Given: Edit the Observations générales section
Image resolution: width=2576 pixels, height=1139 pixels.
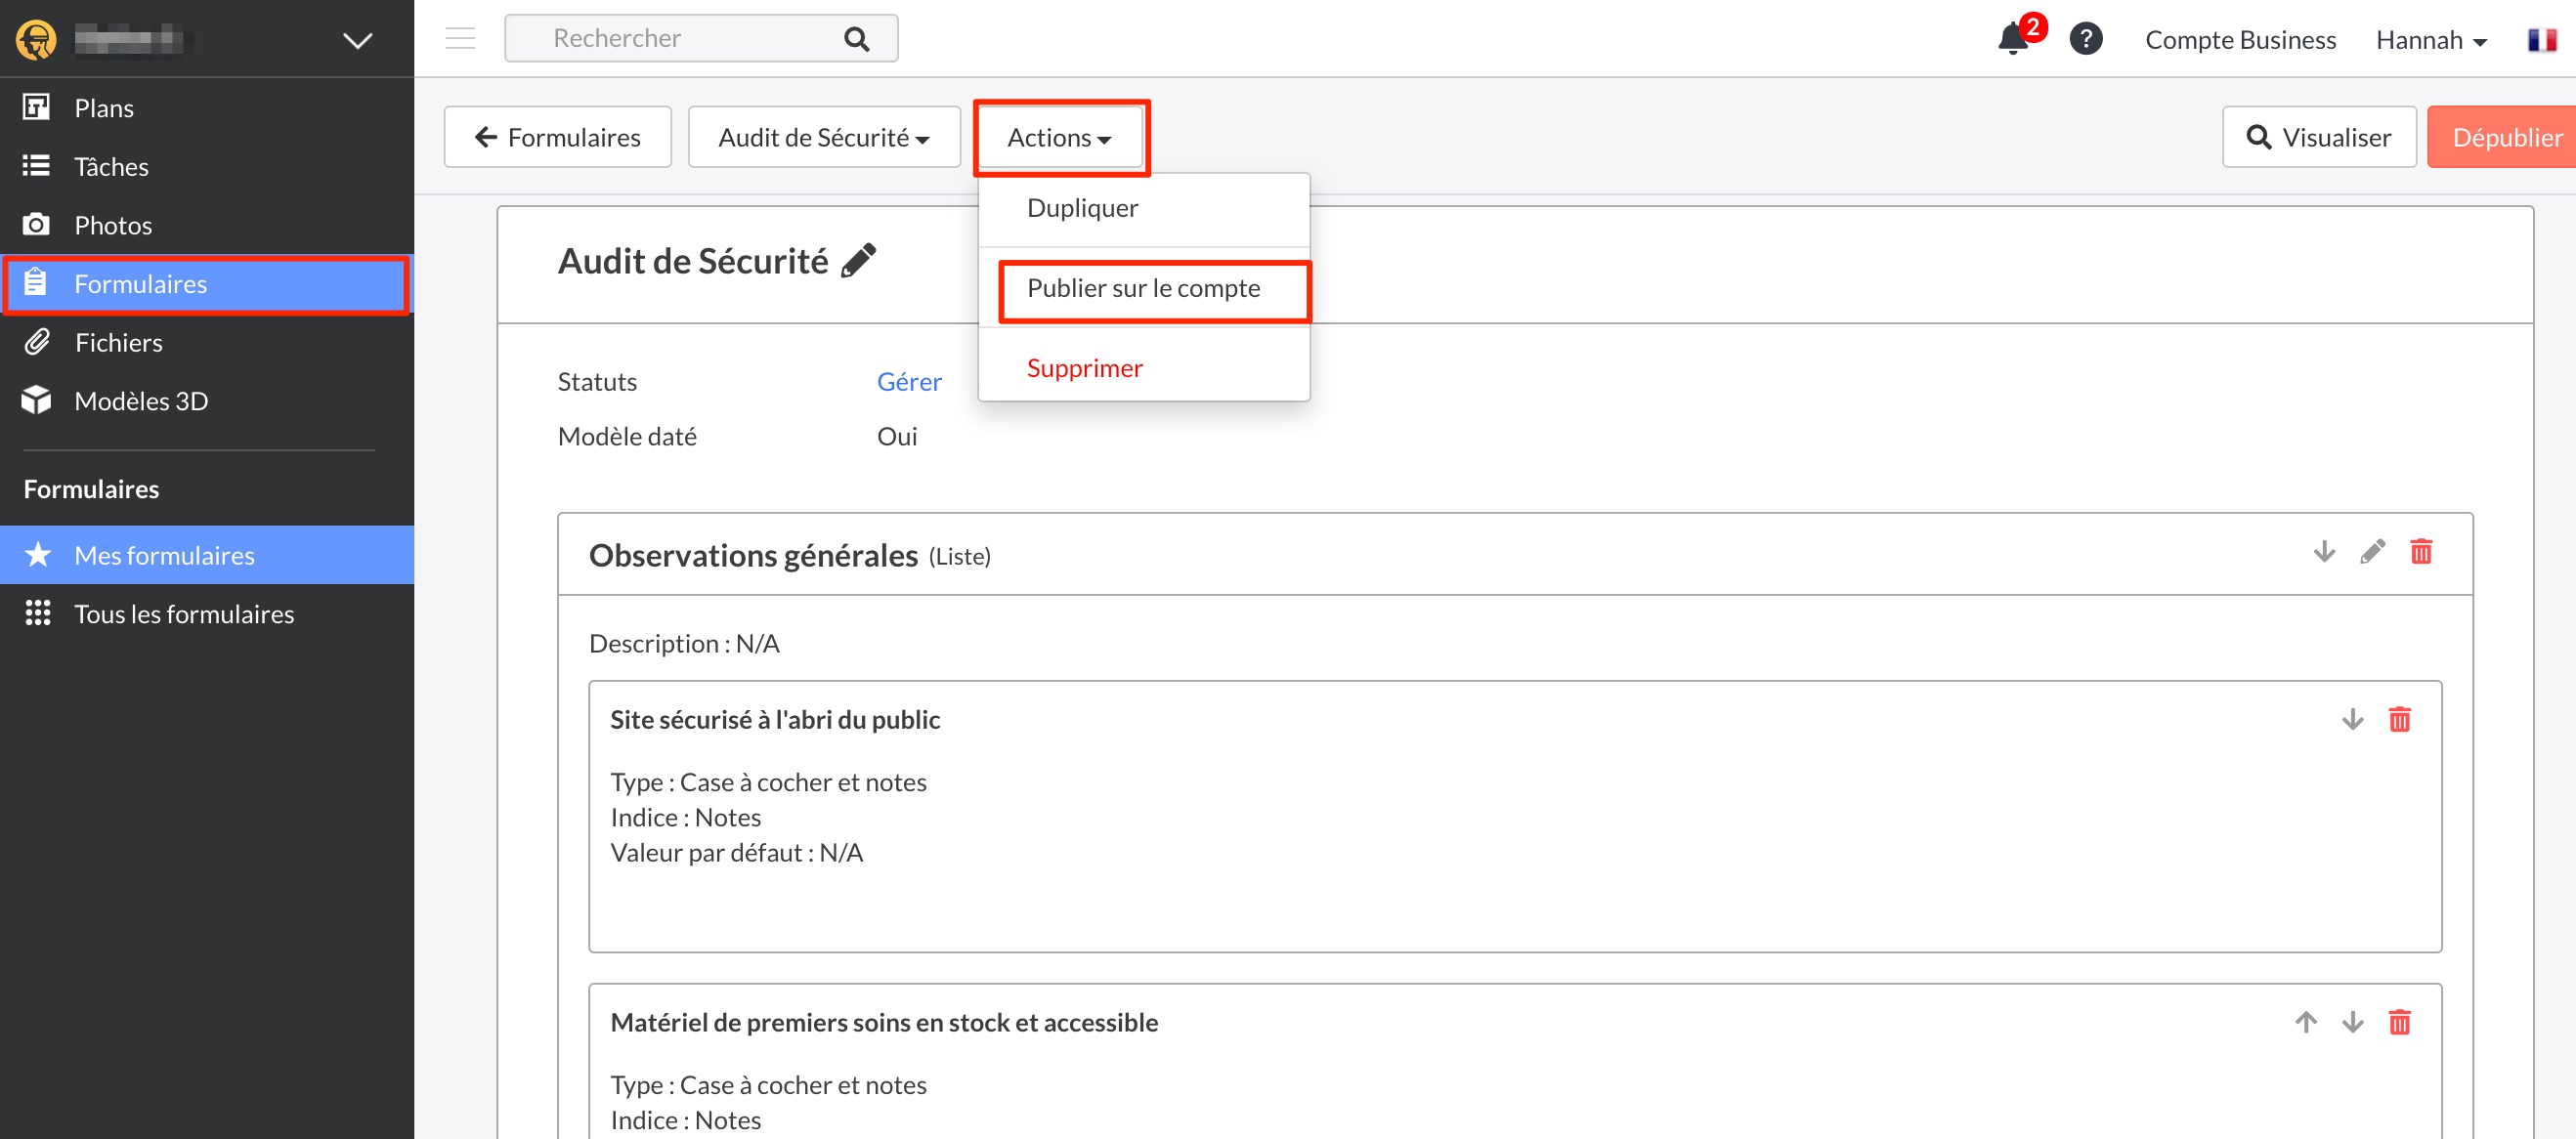Looking at the screenshot, I should tap(2372, 551).
